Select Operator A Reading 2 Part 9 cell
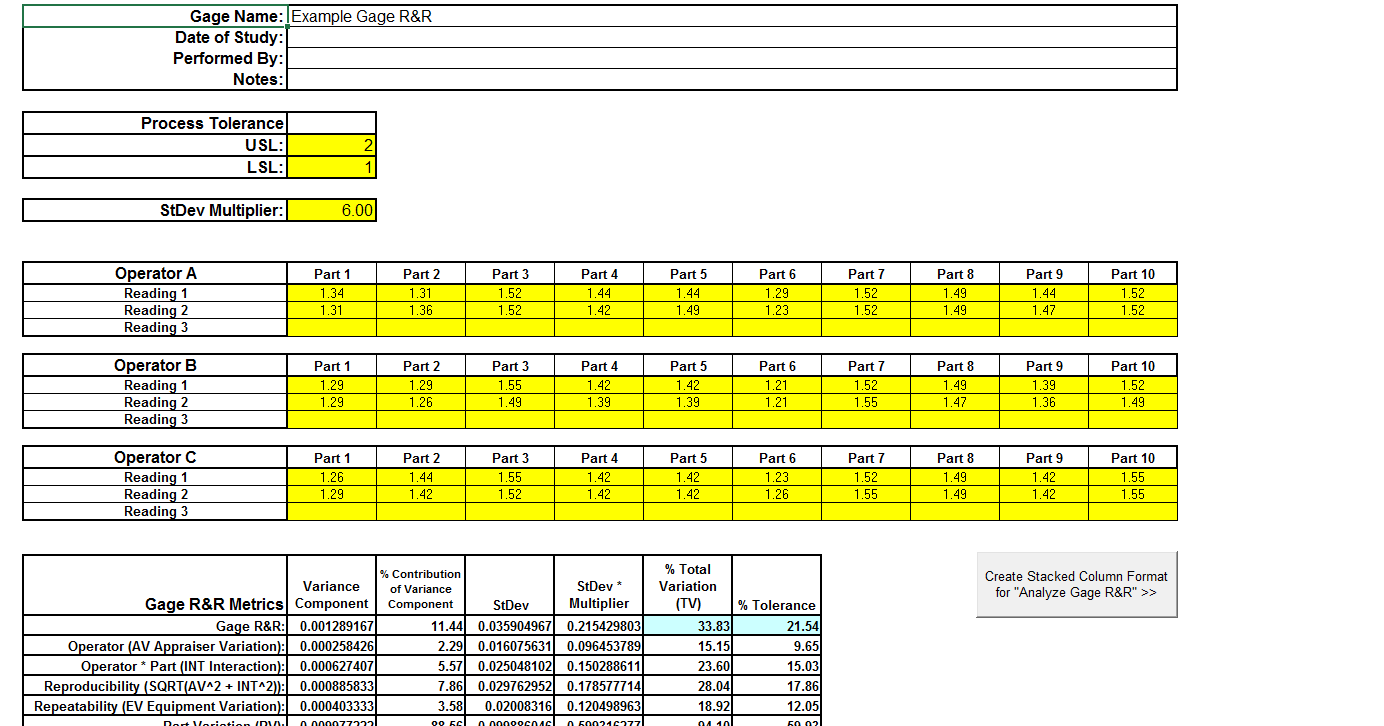The width and height of the screenshot is (1384, 726). 1044,310
